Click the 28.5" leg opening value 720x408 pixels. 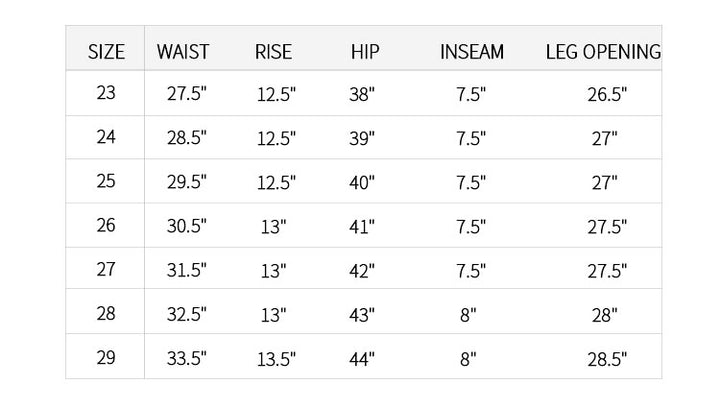tap(607, 359)
